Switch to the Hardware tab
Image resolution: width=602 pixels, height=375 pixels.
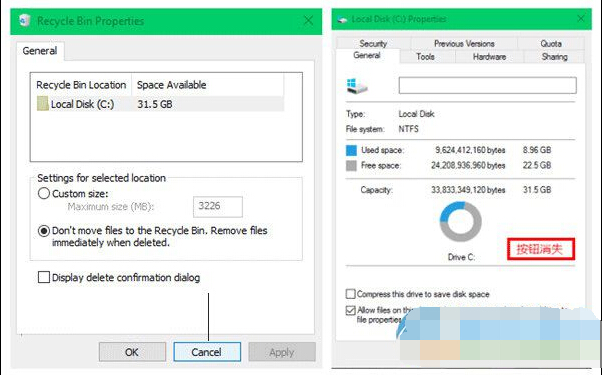490,57
